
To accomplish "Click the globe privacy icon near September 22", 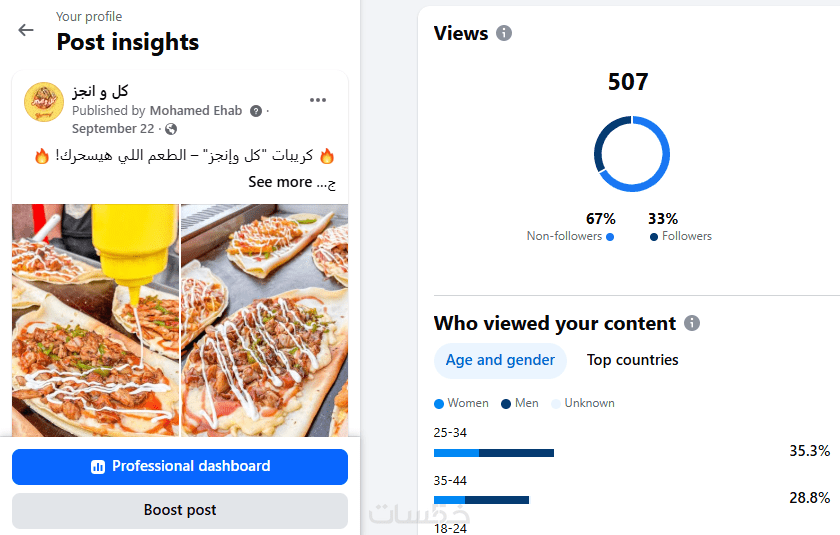I will pyautogui.click(x=171, y=129).
